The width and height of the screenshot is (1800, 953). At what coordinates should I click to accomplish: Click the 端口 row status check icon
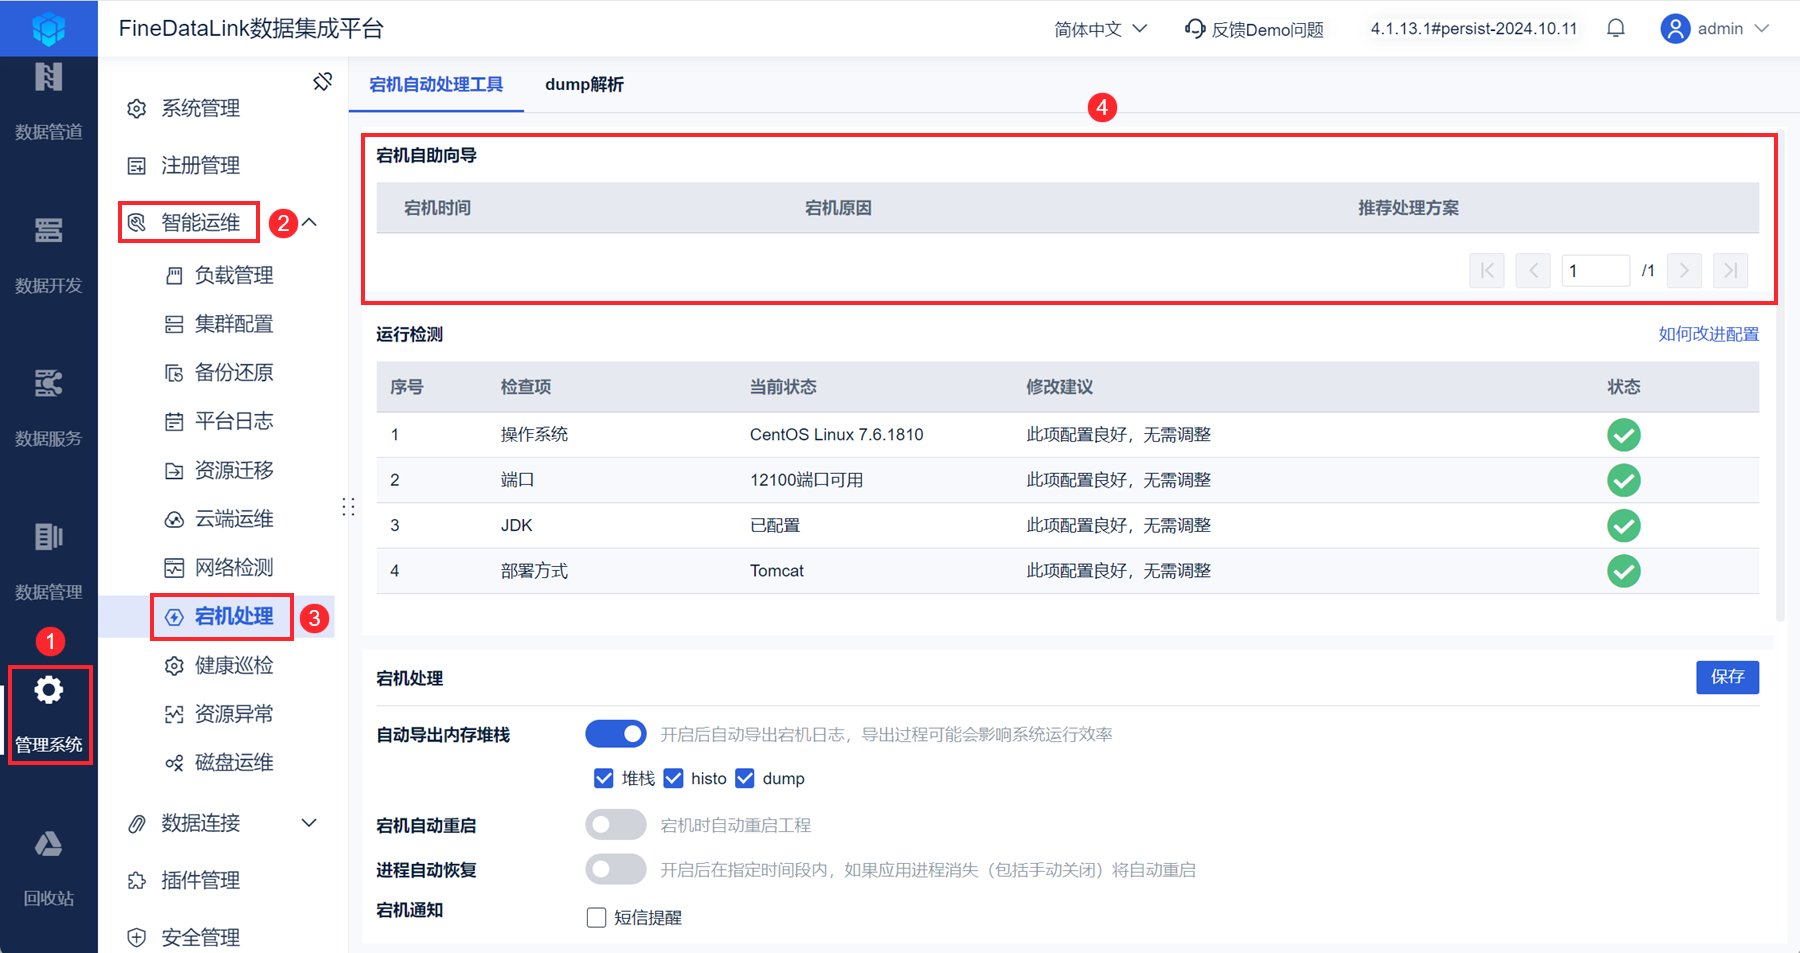coord(1623,480)
